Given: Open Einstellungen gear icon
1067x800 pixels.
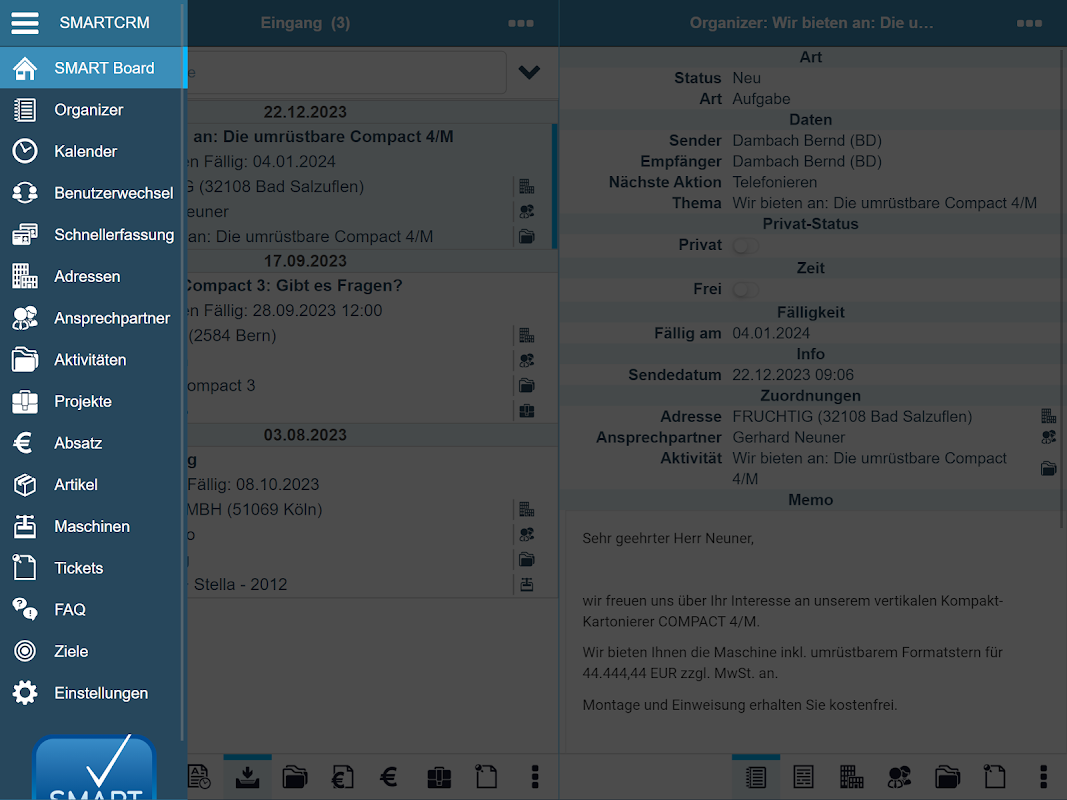Looking at the screenshot, I should [x=25, y=693].
